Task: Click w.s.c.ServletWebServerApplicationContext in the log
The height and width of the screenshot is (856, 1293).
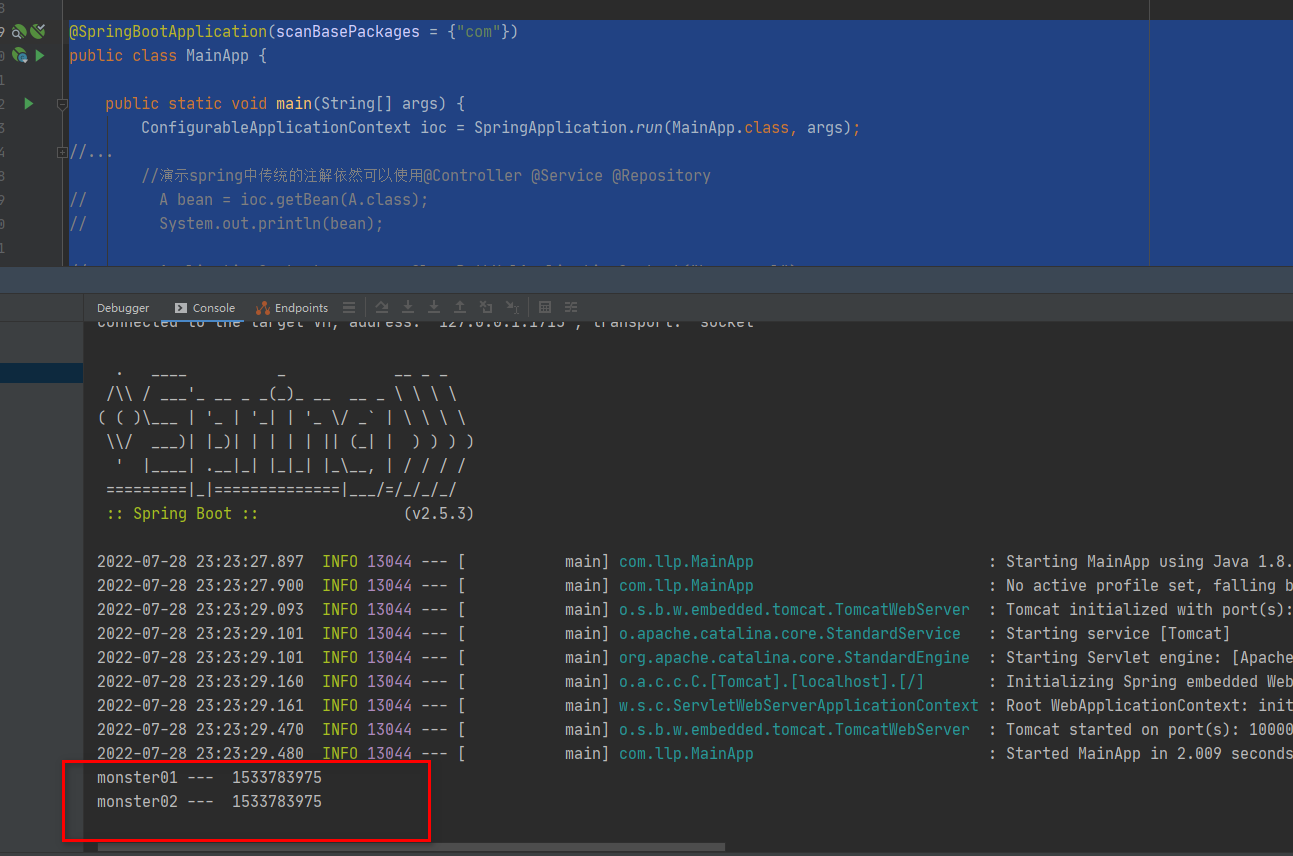Action: pyautogui.click(x=799, y=706)
